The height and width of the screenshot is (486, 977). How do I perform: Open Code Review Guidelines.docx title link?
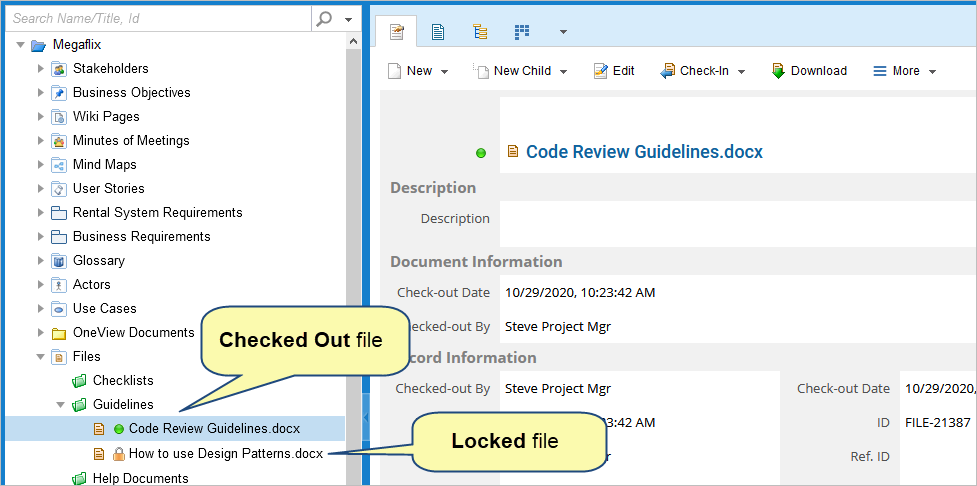pos(644,152)
